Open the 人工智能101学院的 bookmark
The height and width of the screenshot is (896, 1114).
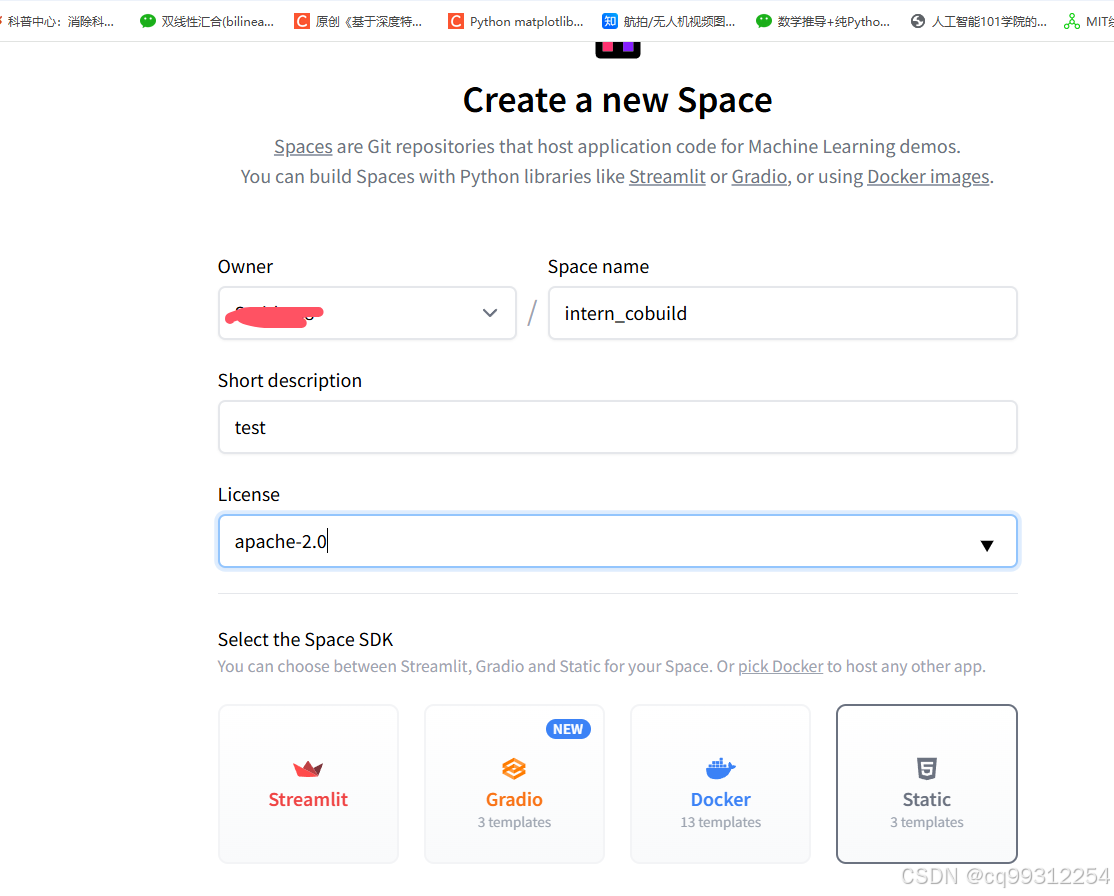(x=978, y=21)
